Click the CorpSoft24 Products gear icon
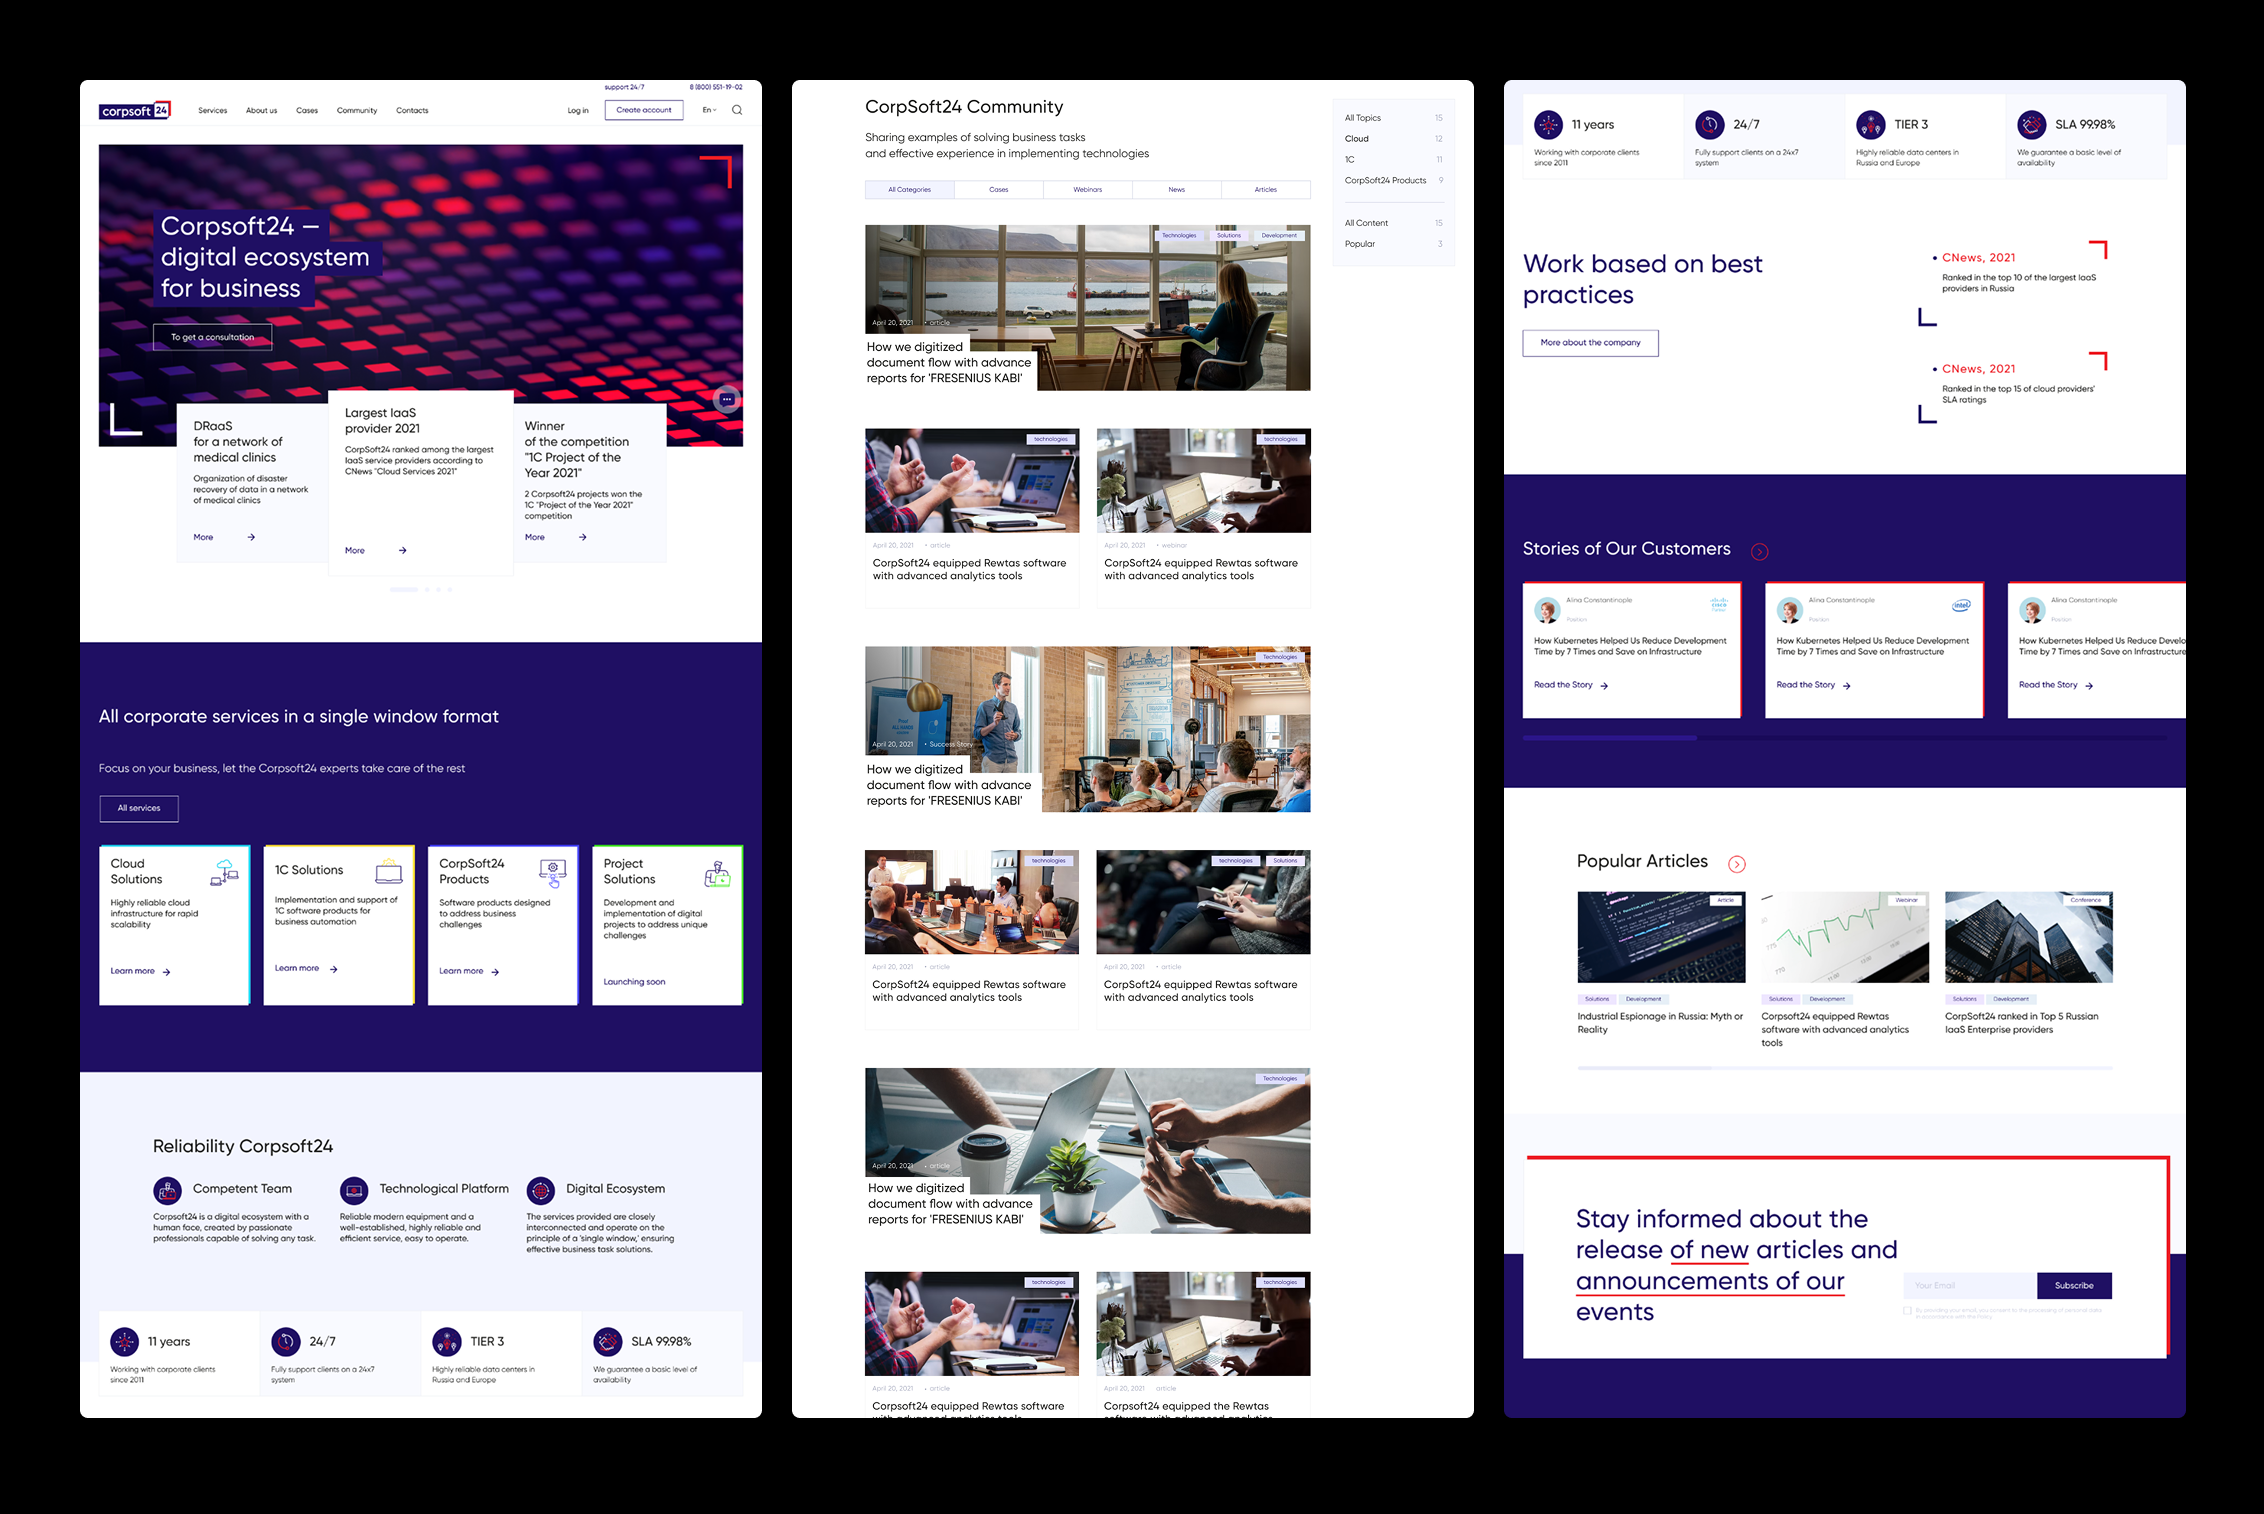 [x=553, y=873]
